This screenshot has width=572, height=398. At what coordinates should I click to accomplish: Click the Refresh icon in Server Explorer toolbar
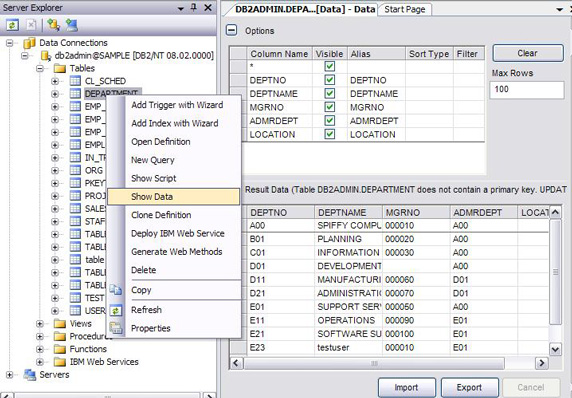pyautogui.click(x=12, y=25)
